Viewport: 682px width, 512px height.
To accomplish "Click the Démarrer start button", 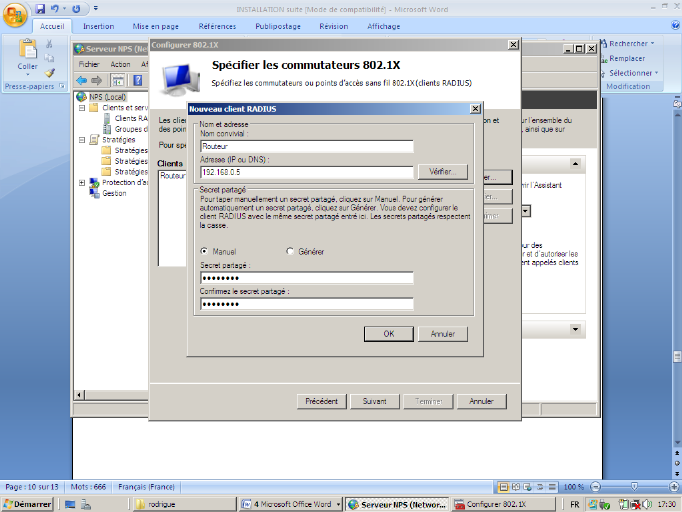I will (27, 504).
